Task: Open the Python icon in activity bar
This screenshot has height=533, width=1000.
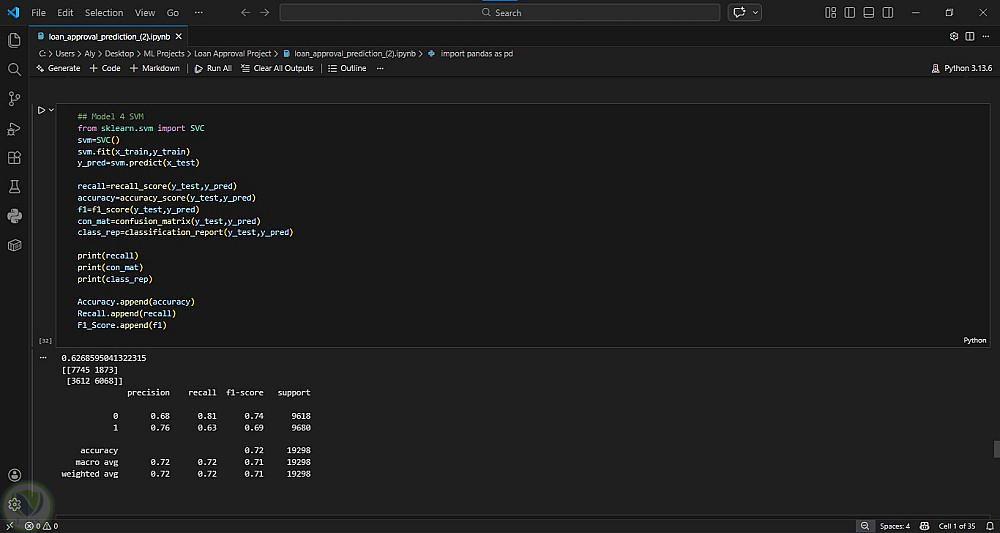Action: 14,216
